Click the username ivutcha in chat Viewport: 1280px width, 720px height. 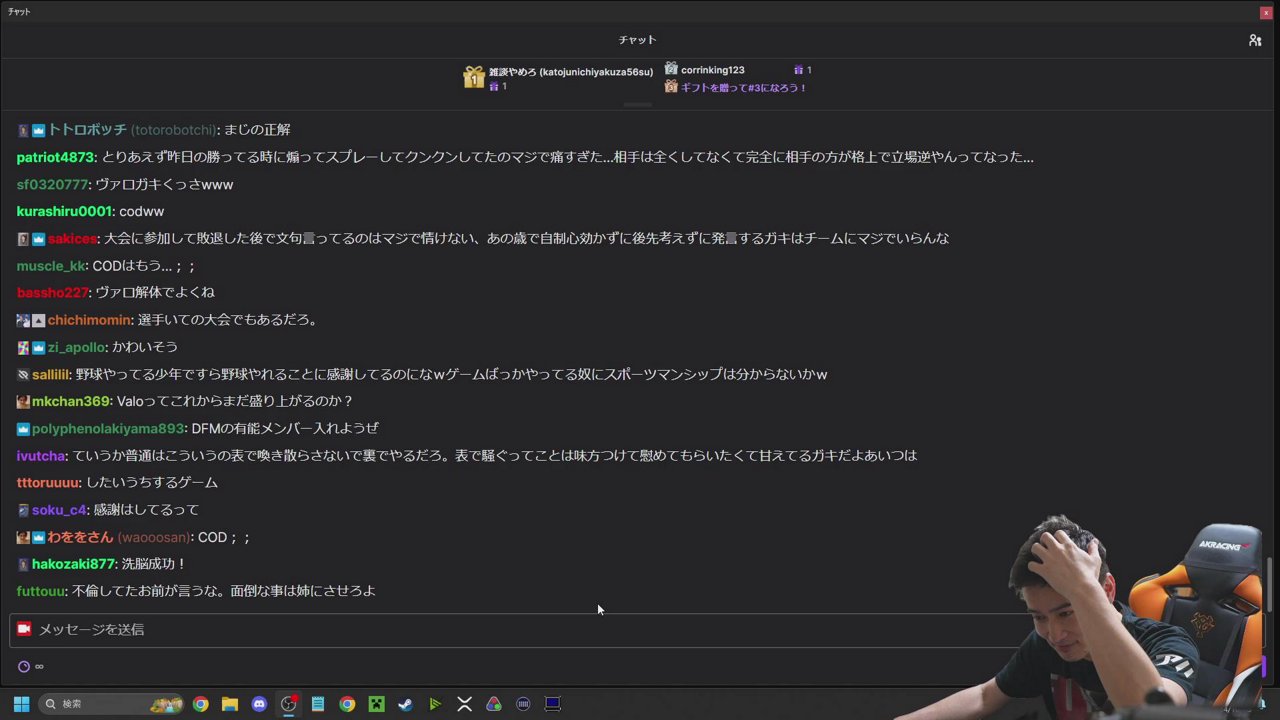point(41,455)
